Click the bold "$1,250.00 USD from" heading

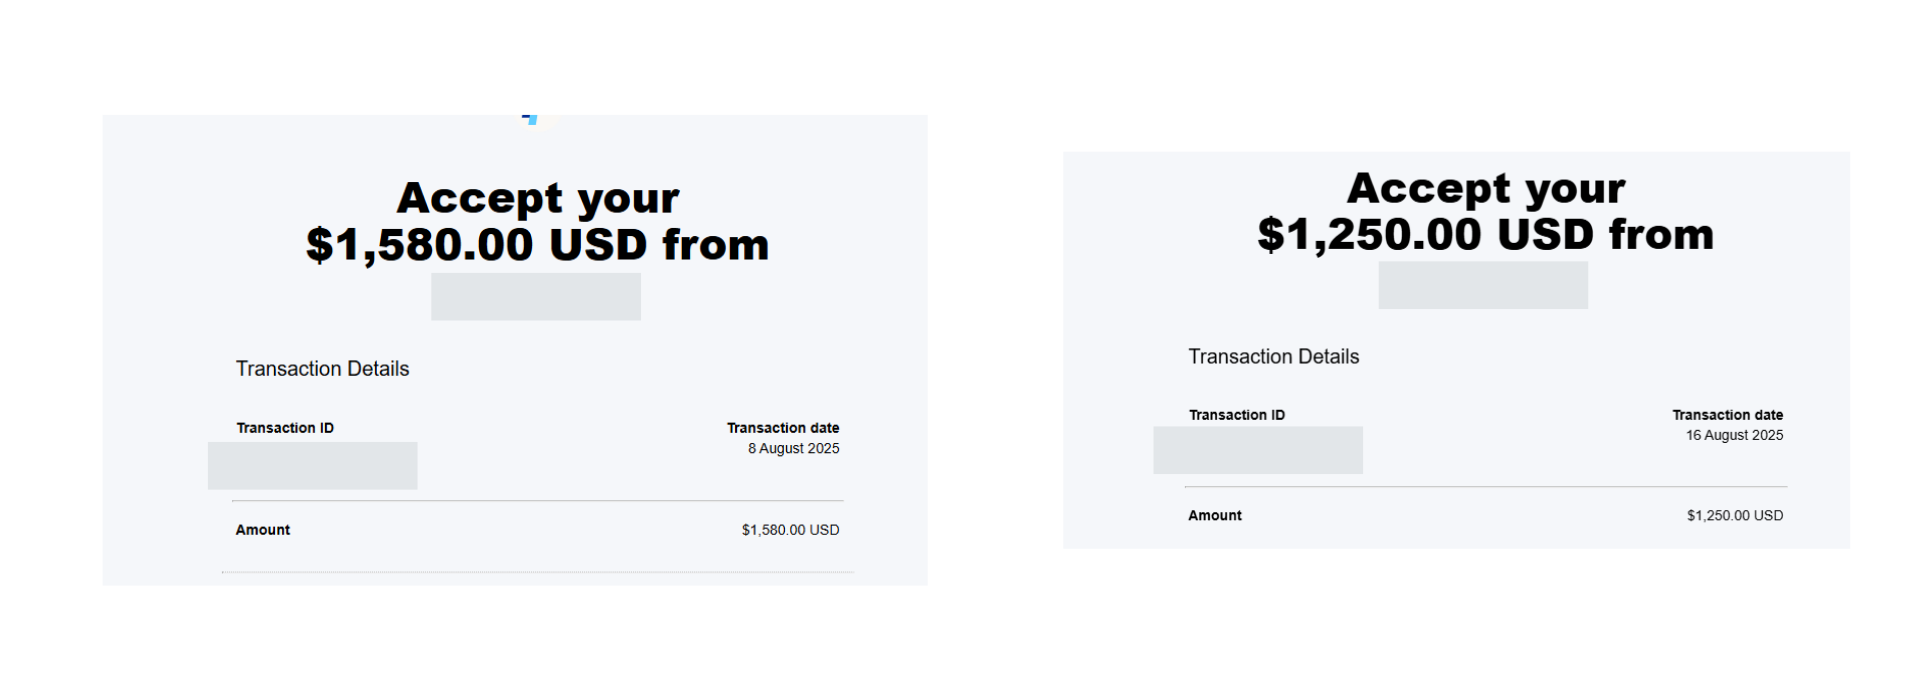(x=1485, y=235)
